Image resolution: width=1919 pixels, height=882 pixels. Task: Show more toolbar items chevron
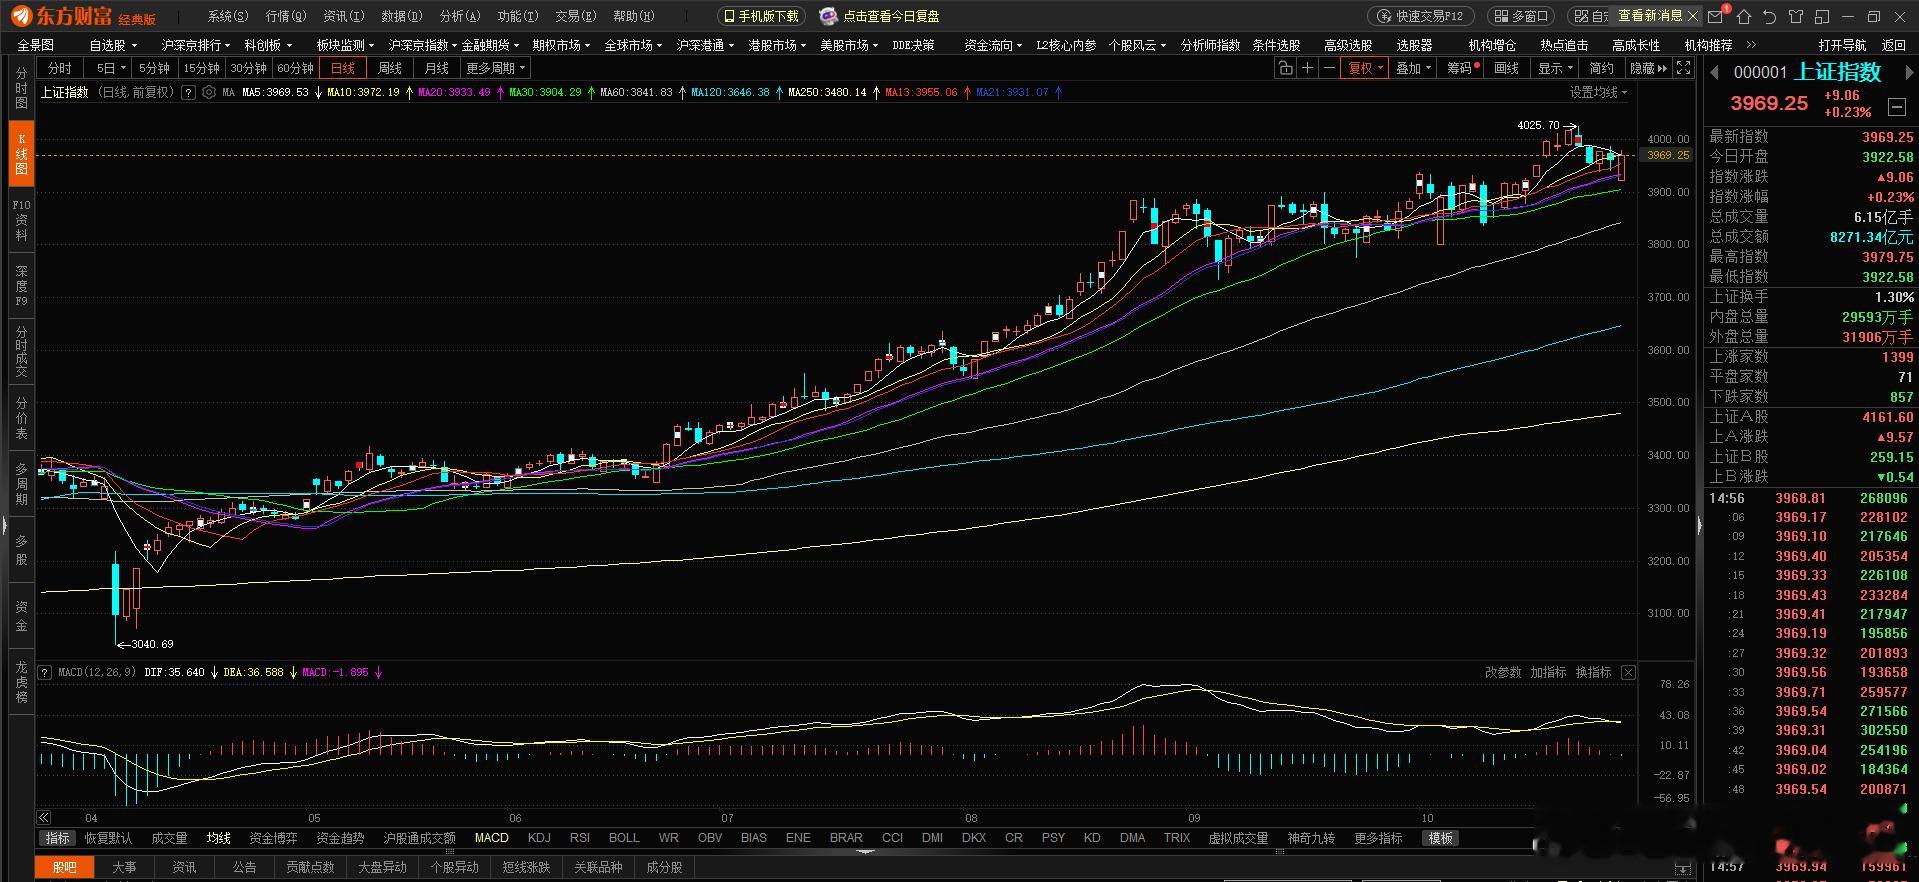click(x=1751, y=45)
